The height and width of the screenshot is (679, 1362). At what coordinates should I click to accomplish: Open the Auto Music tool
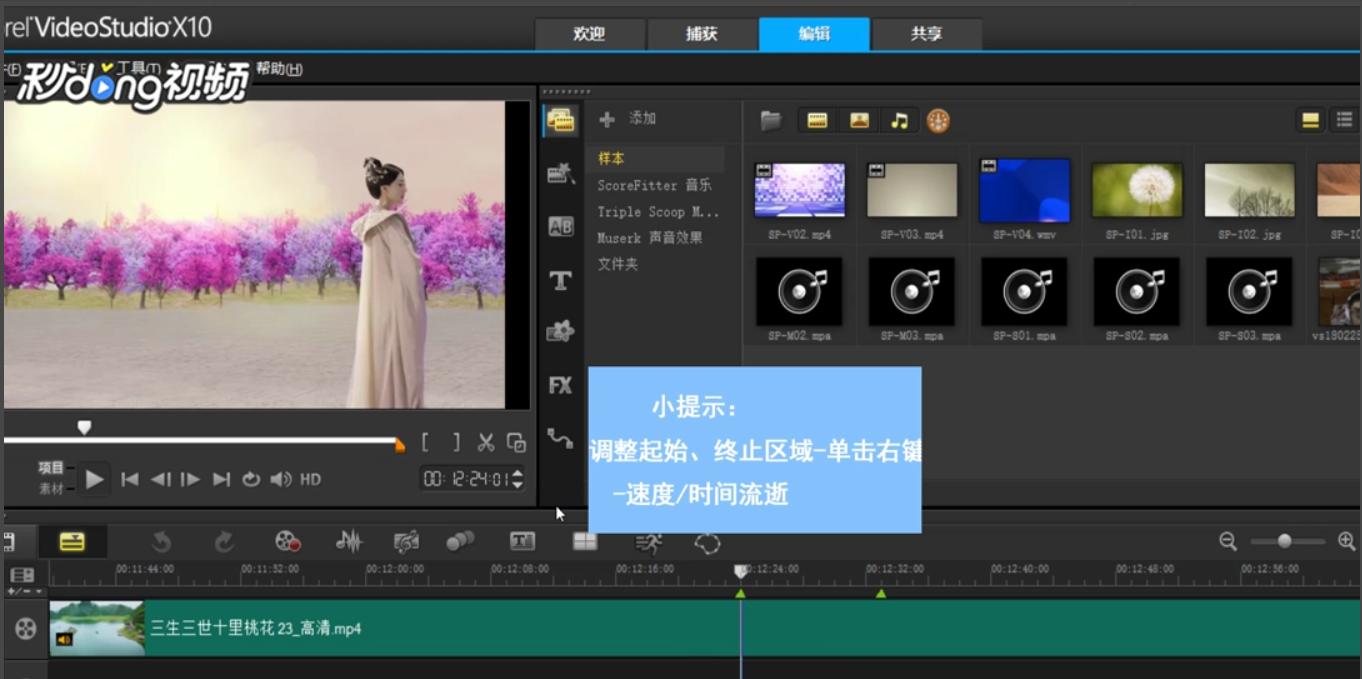pos(406,542)
